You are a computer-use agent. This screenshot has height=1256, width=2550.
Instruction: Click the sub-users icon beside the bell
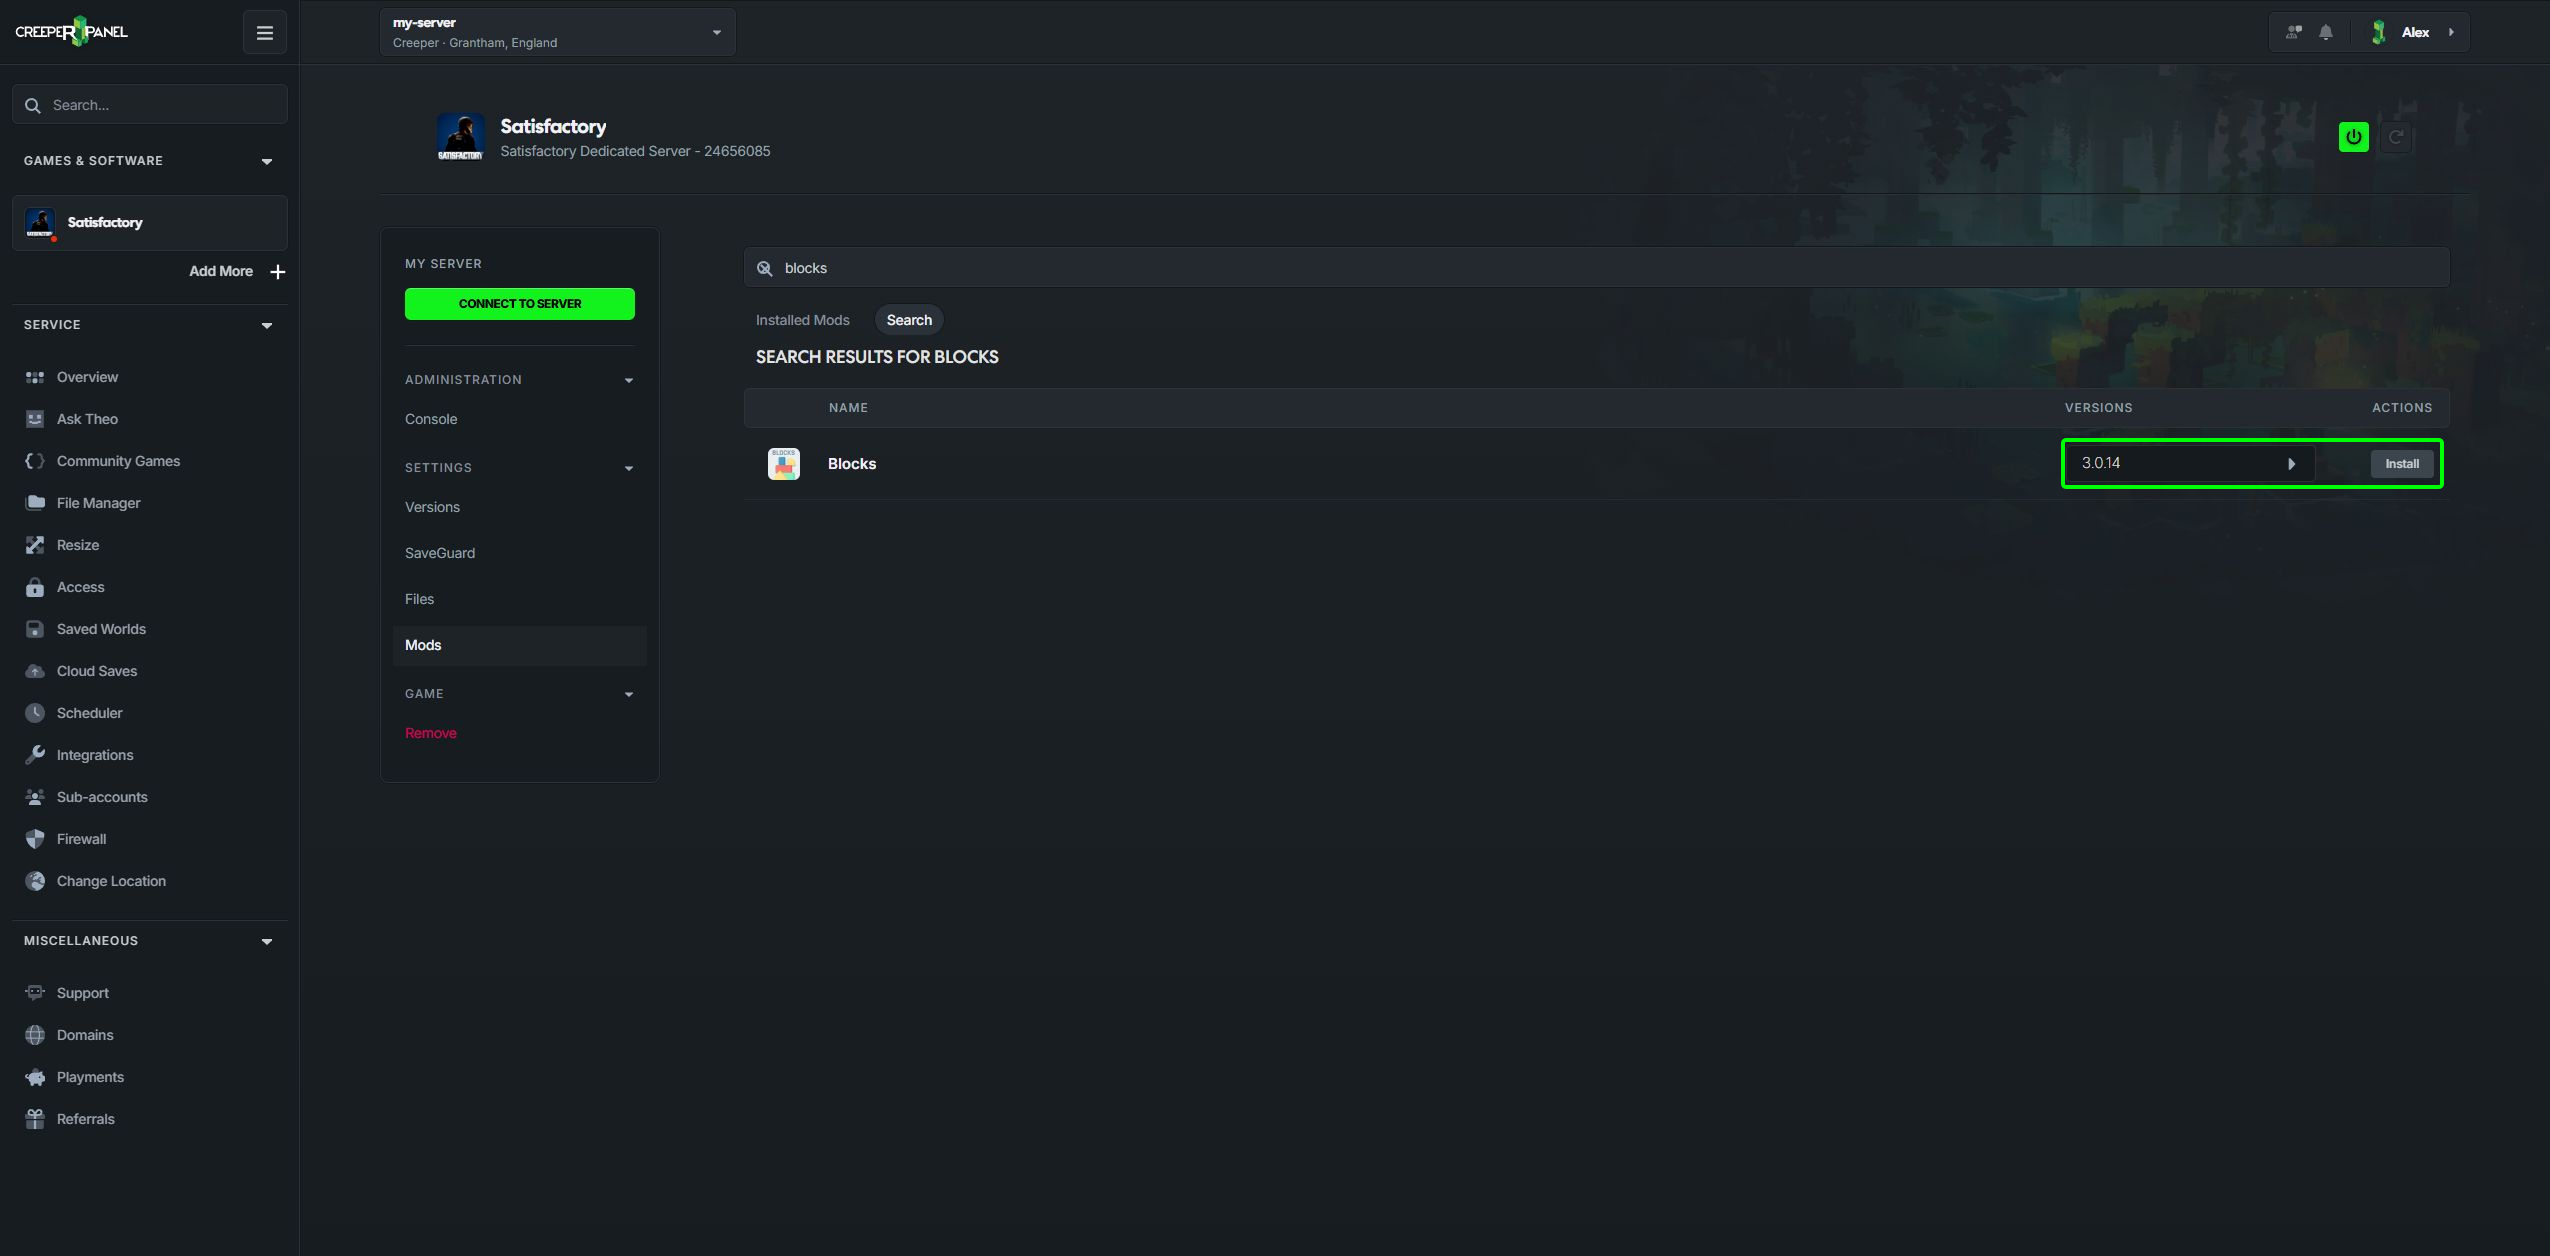pos(2294,32)
